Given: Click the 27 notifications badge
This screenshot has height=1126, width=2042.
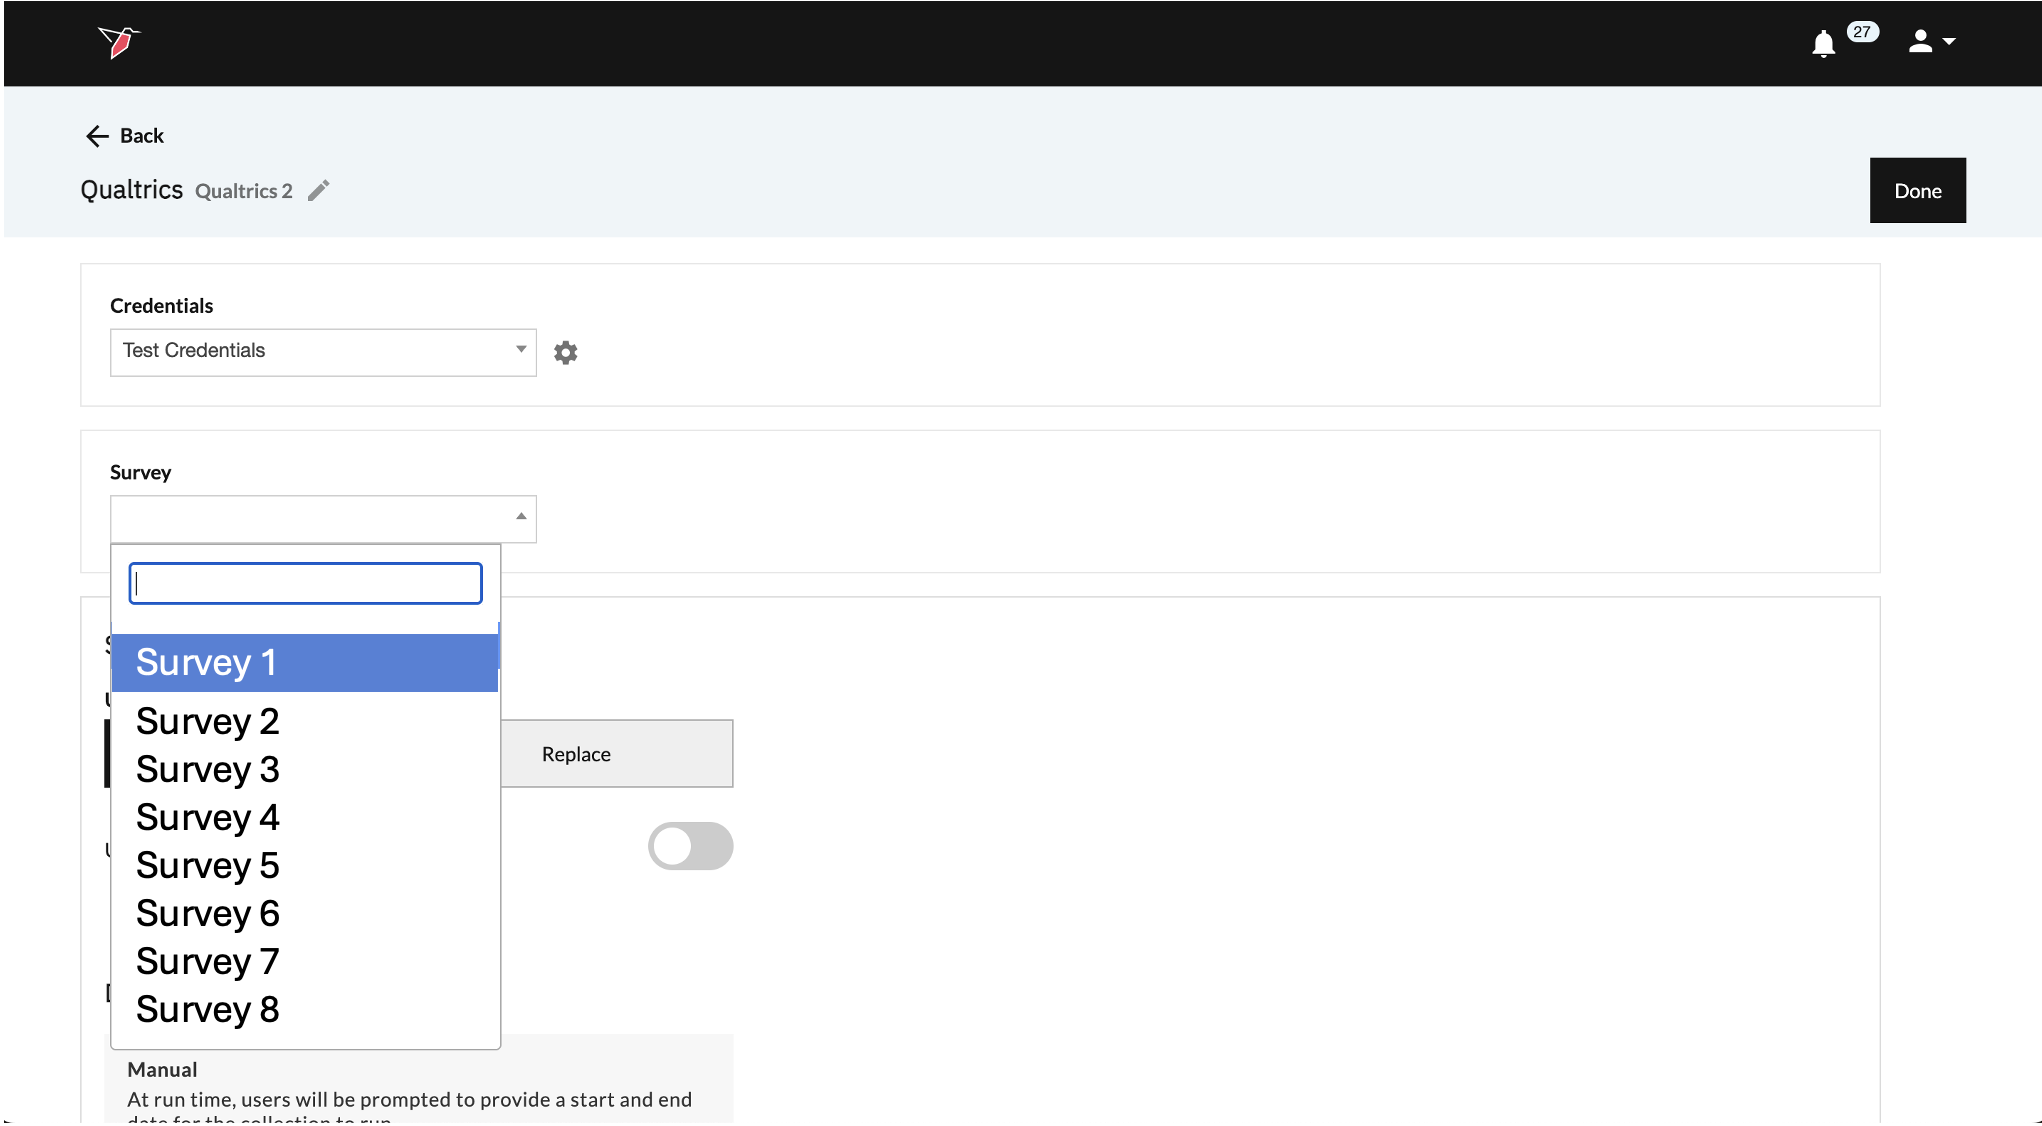Looking at the screenshot, I should tap(1861, 32).
